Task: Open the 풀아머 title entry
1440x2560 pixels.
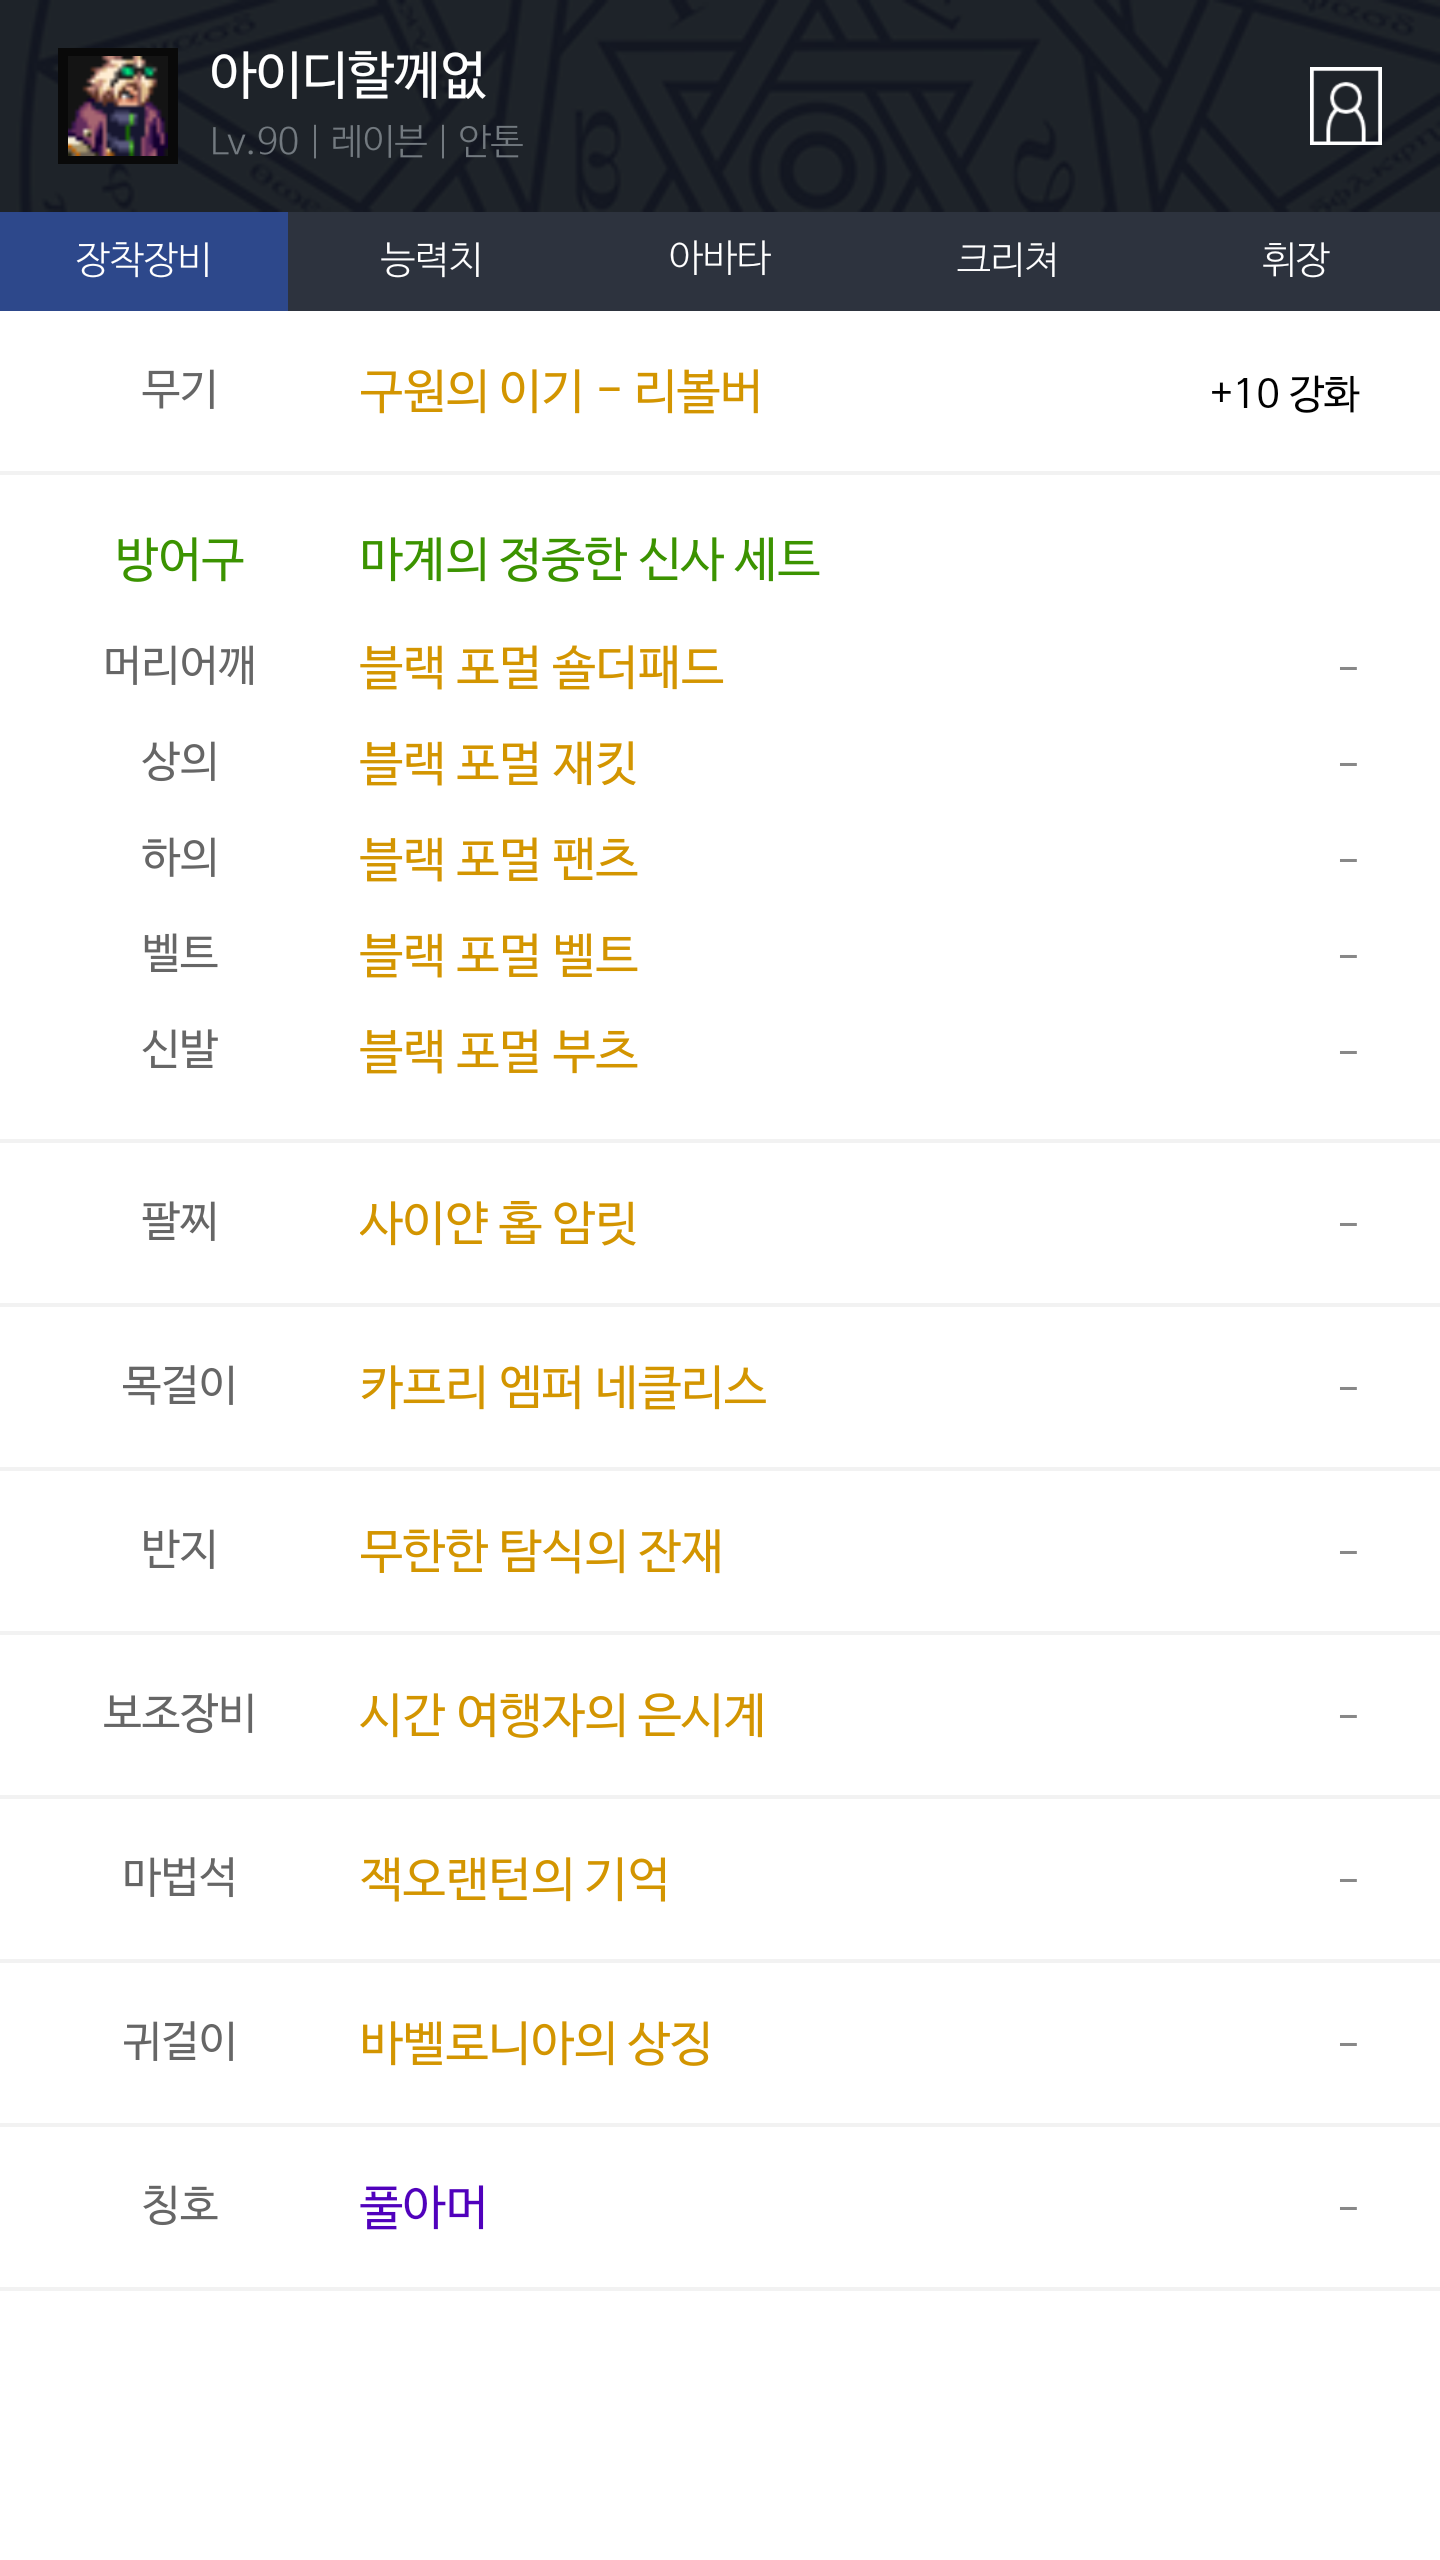Action: coord(423,2207)
